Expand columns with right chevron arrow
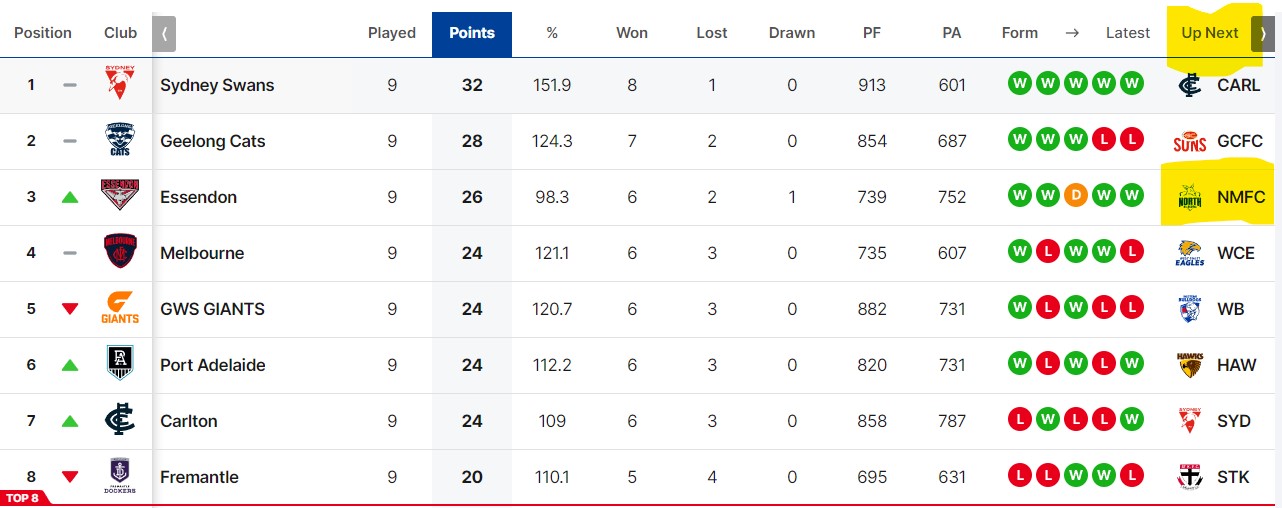Screen dimensions: 1282x508 1262,33
